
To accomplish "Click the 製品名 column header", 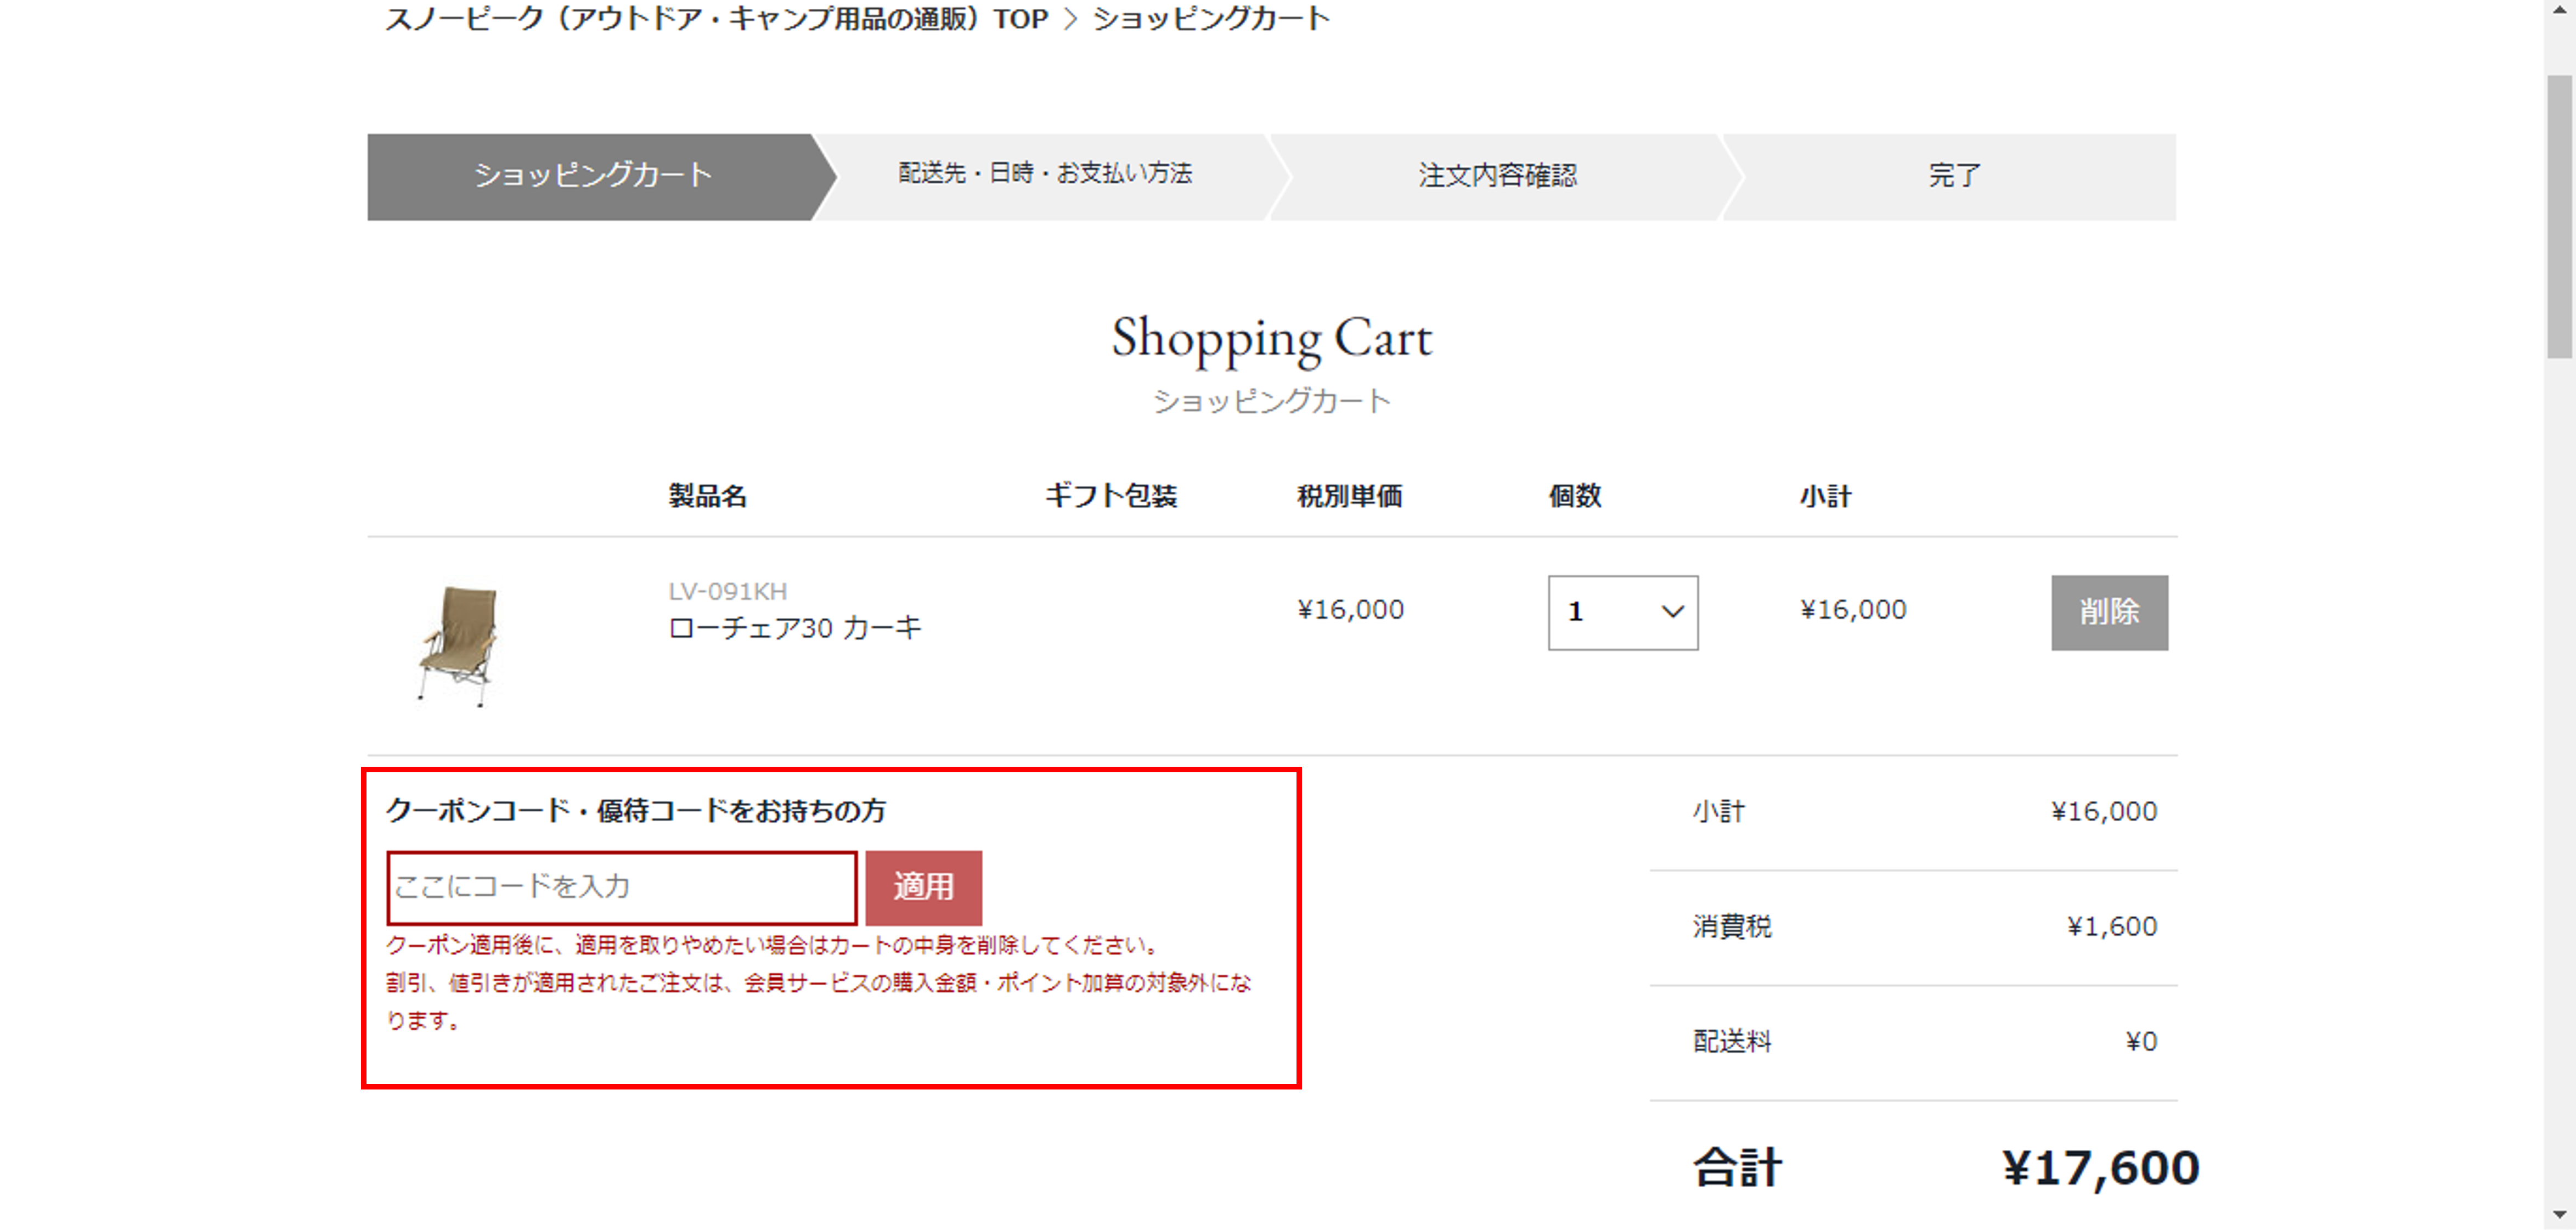I will [x=707, y=496].
